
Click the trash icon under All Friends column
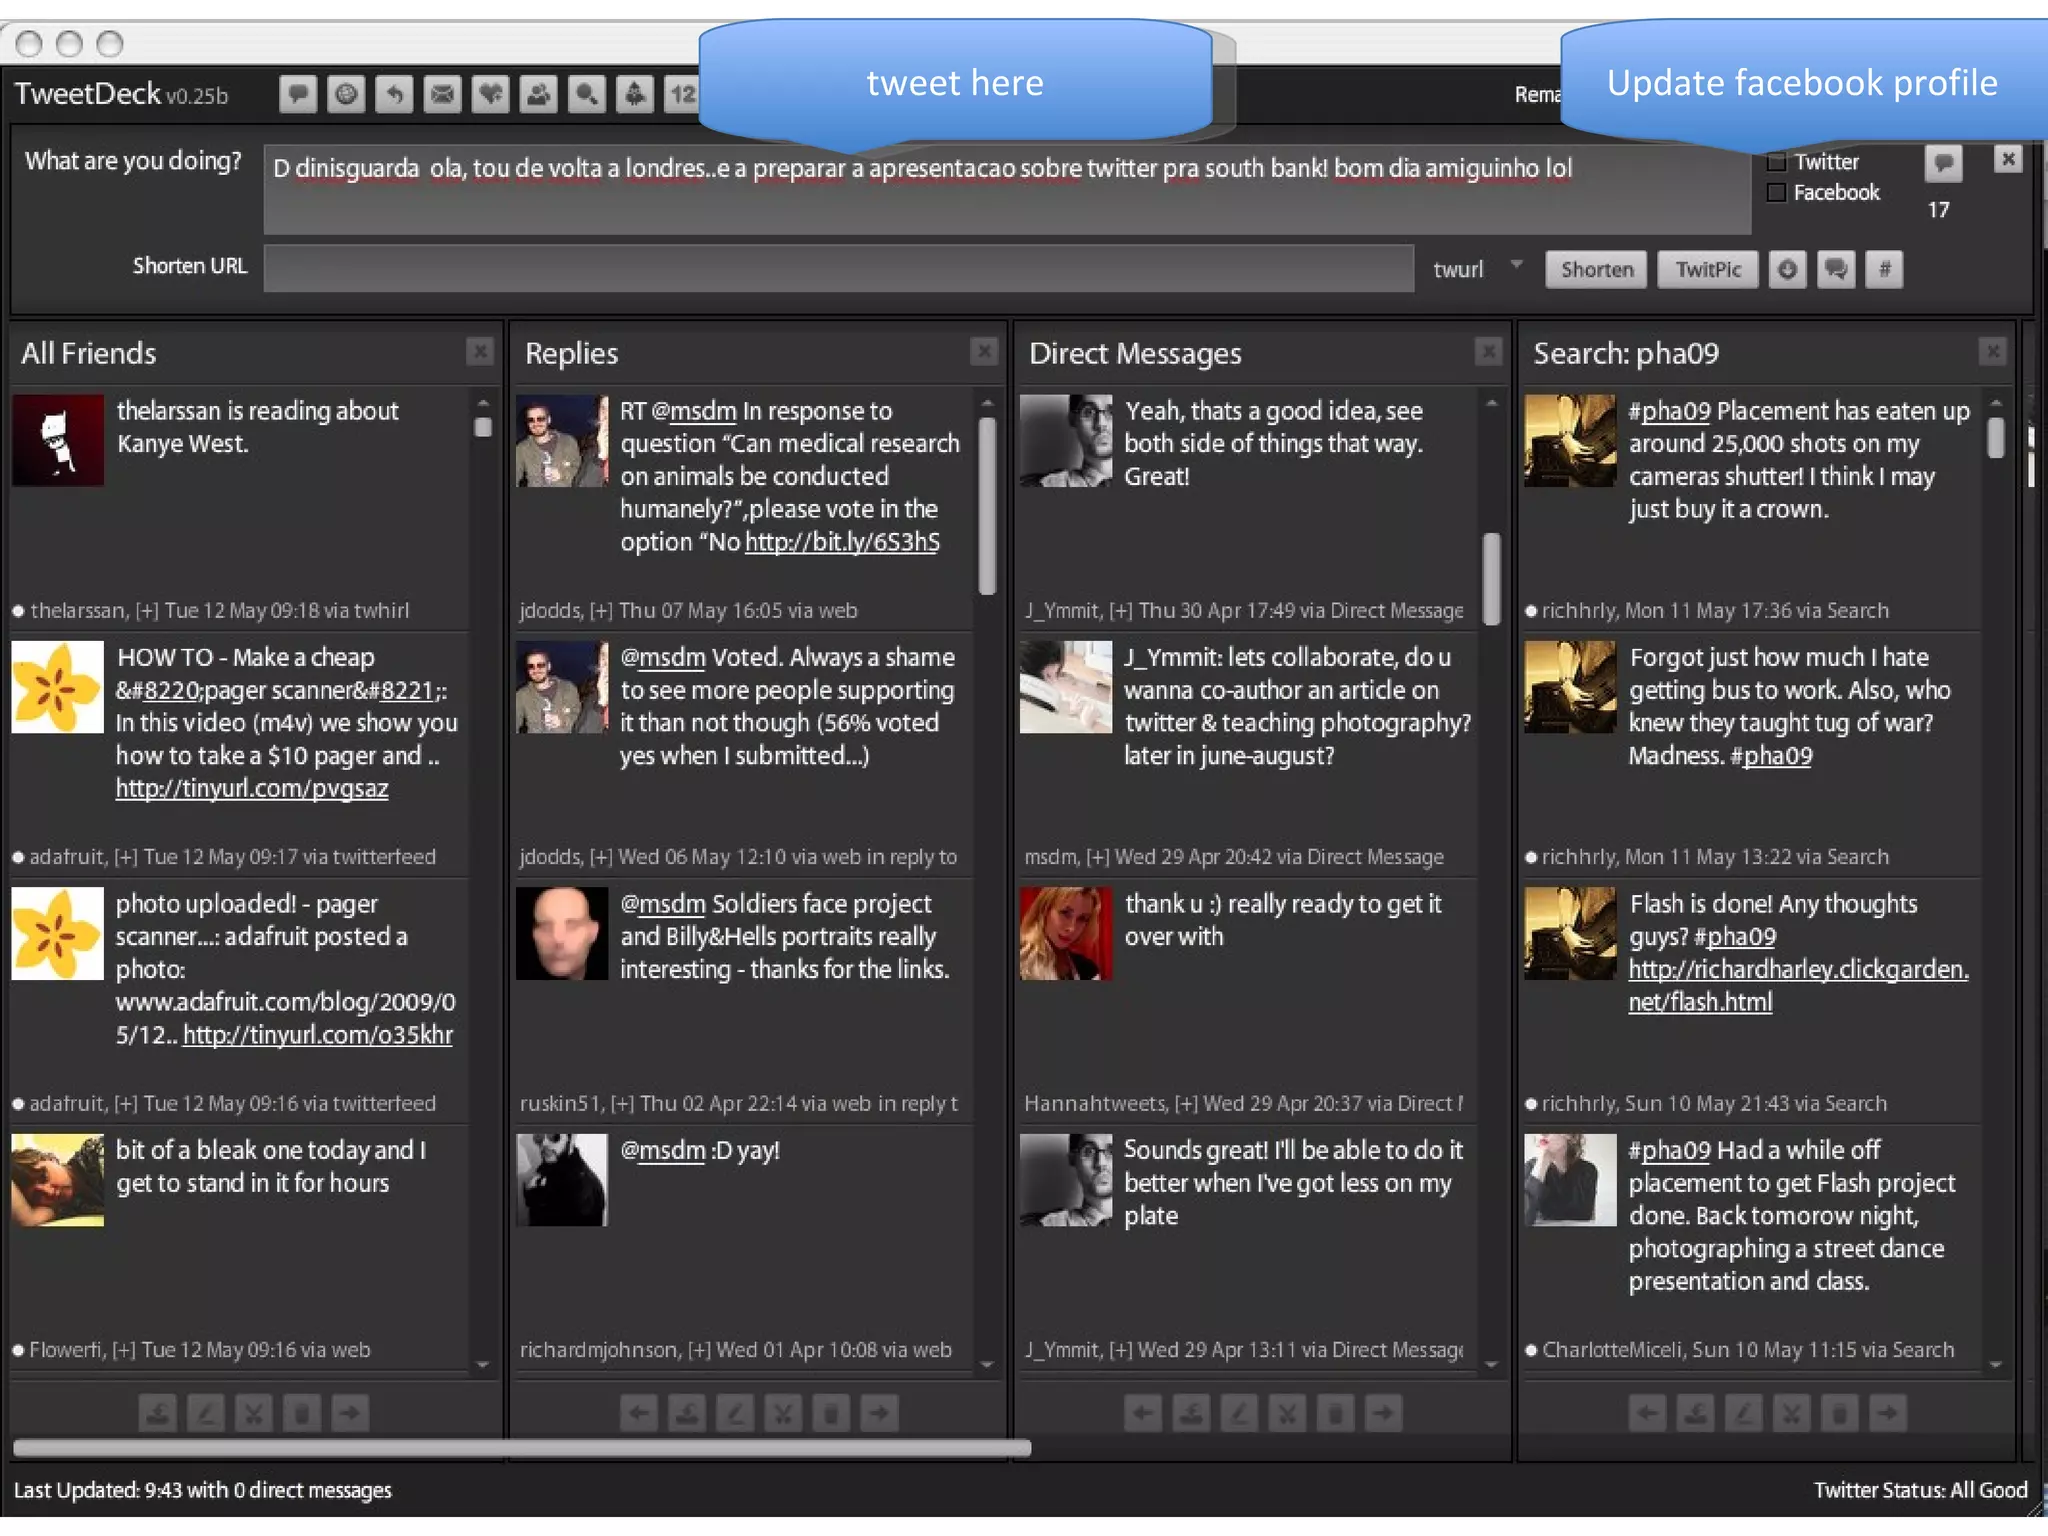[302, 1413]
